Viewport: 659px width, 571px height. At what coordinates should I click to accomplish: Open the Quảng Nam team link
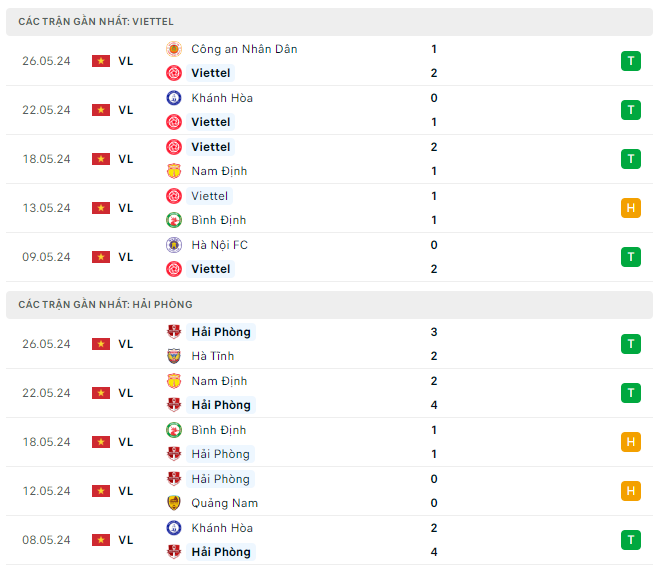pyautogui.click(x=224, y=503)
